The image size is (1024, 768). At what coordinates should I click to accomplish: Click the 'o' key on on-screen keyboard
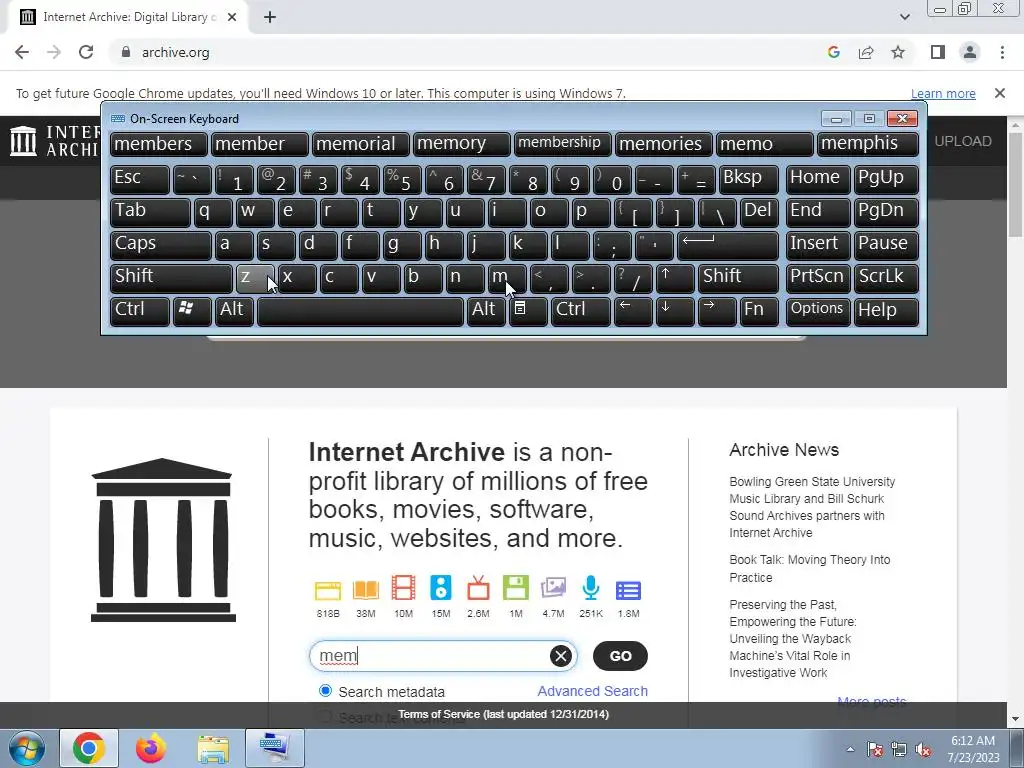[x=549, y=212]
